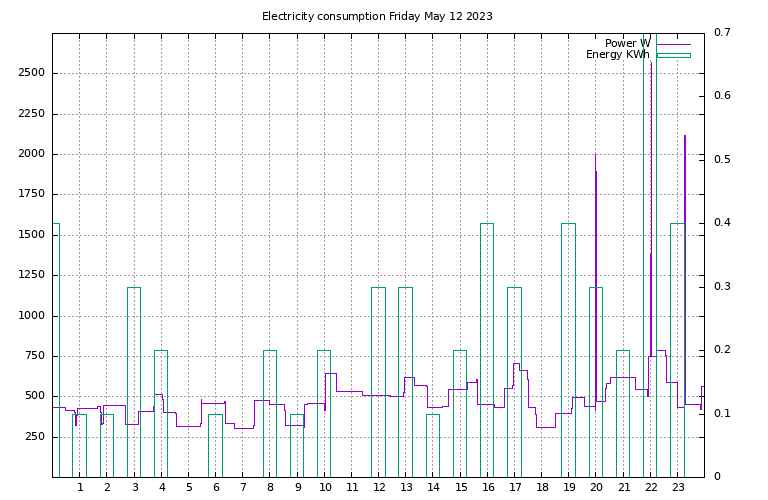Viewport: 768px width, 500px height.
Task: Click the 250 label on left axis
Action: (35, 436)
